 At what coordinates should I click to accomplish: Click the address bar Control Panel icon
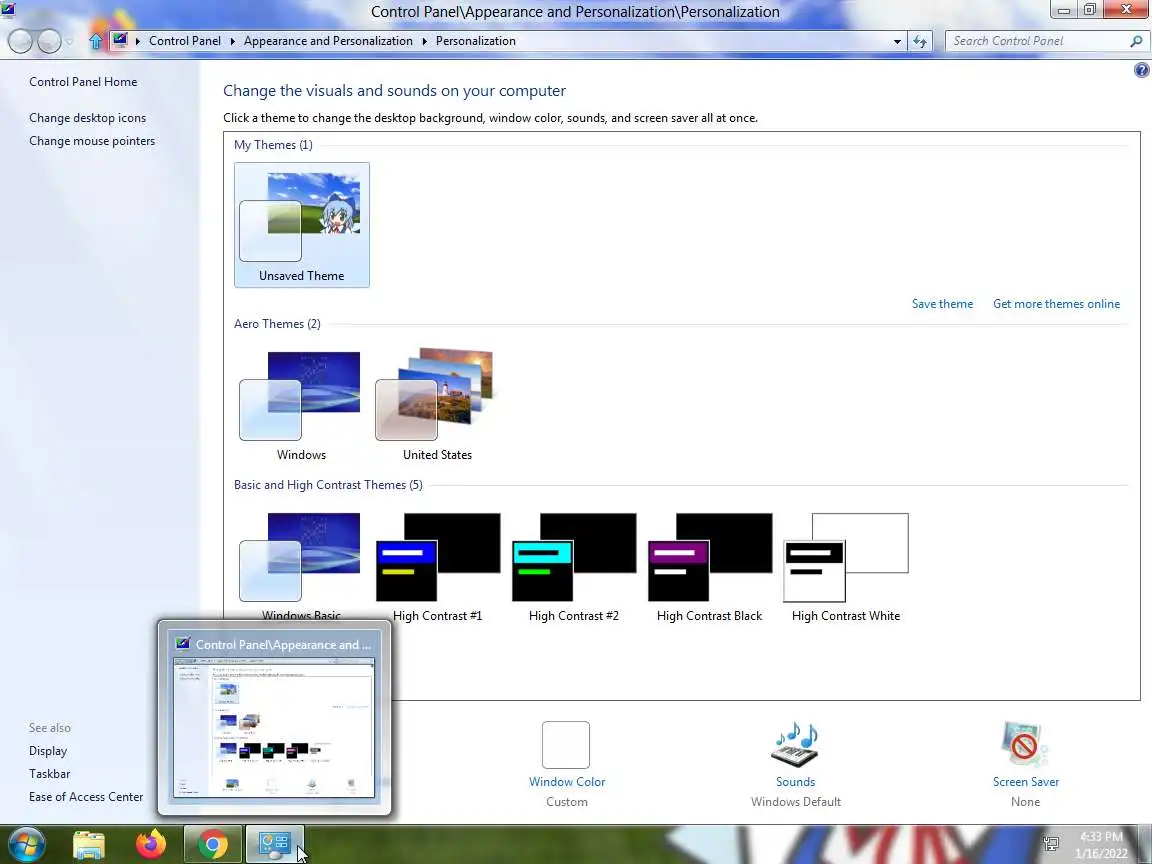click(x=120, y=40)
